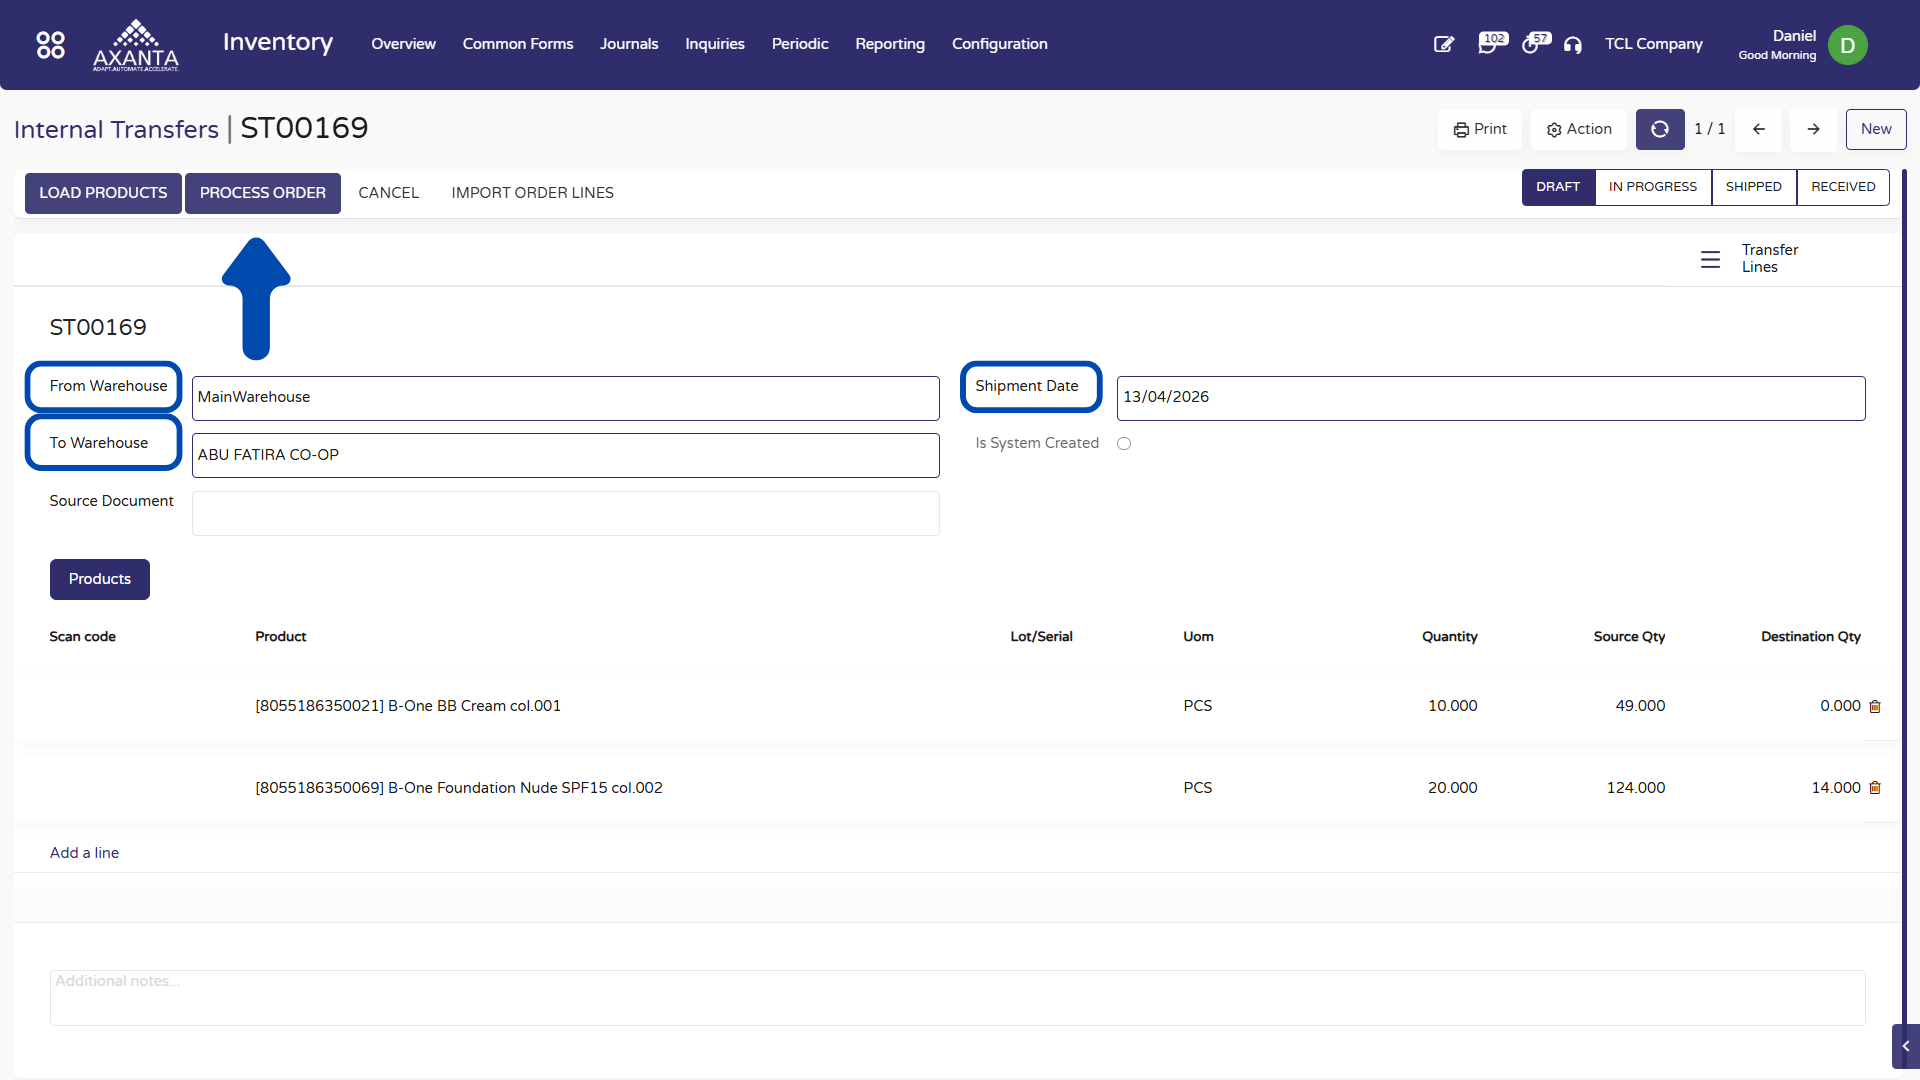This screenshot has width=1920, height=1080.
Task: Delete the B-One Foundation Nude line
Action: (x=1875, y=788)
